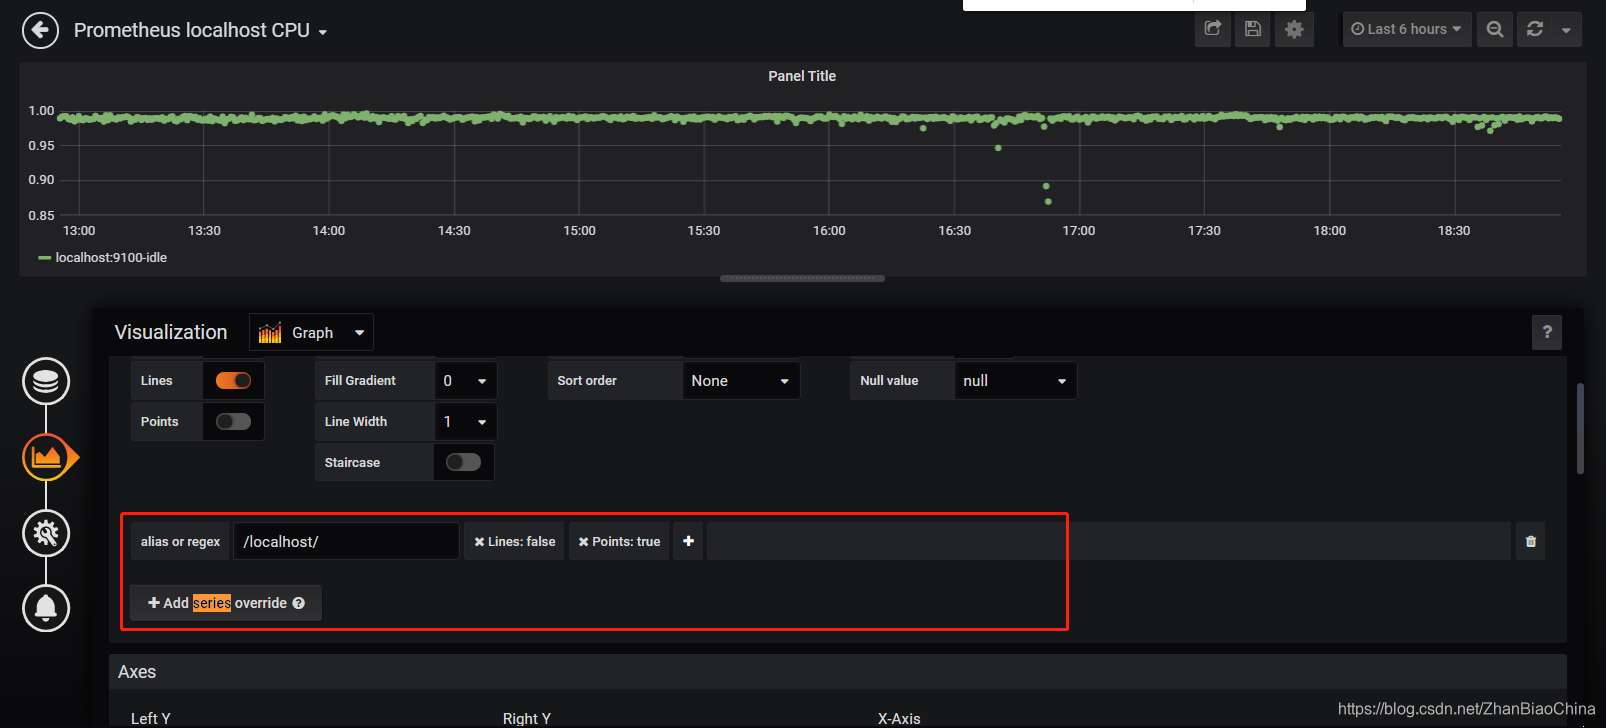The height and width of the screenshot is (728, 1606).
Task: Refresh the dashboard
Action: 1535,29
